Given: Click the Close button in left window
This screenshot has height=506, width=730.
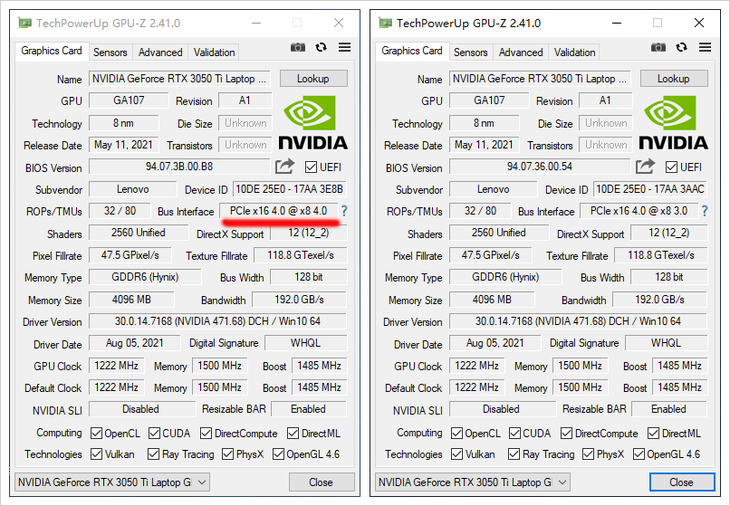Looking at the screenshot, I should pyautogui.click(x=321, y=482).
